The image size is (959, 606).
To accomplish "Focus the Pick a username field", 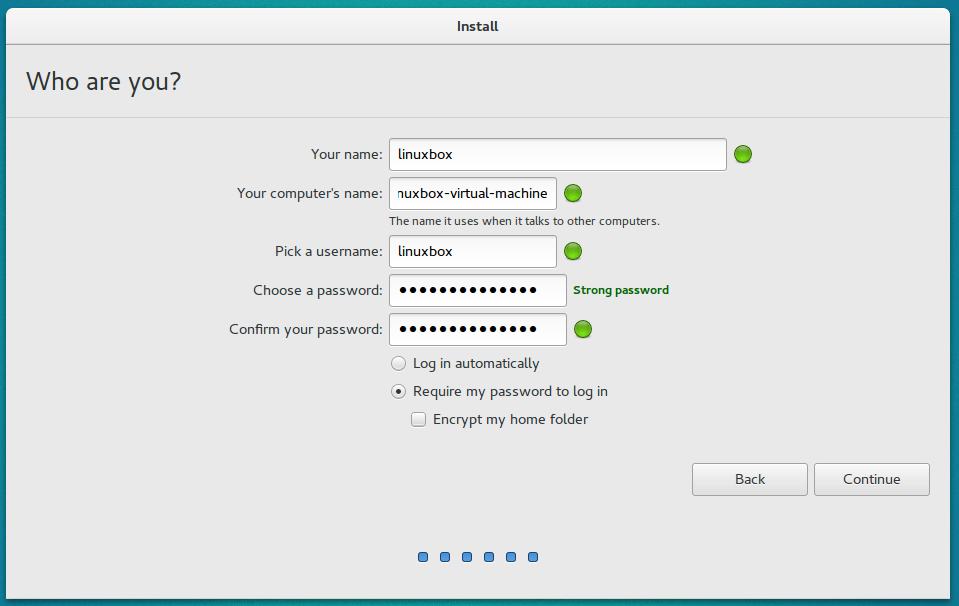I will click(473, 251).
